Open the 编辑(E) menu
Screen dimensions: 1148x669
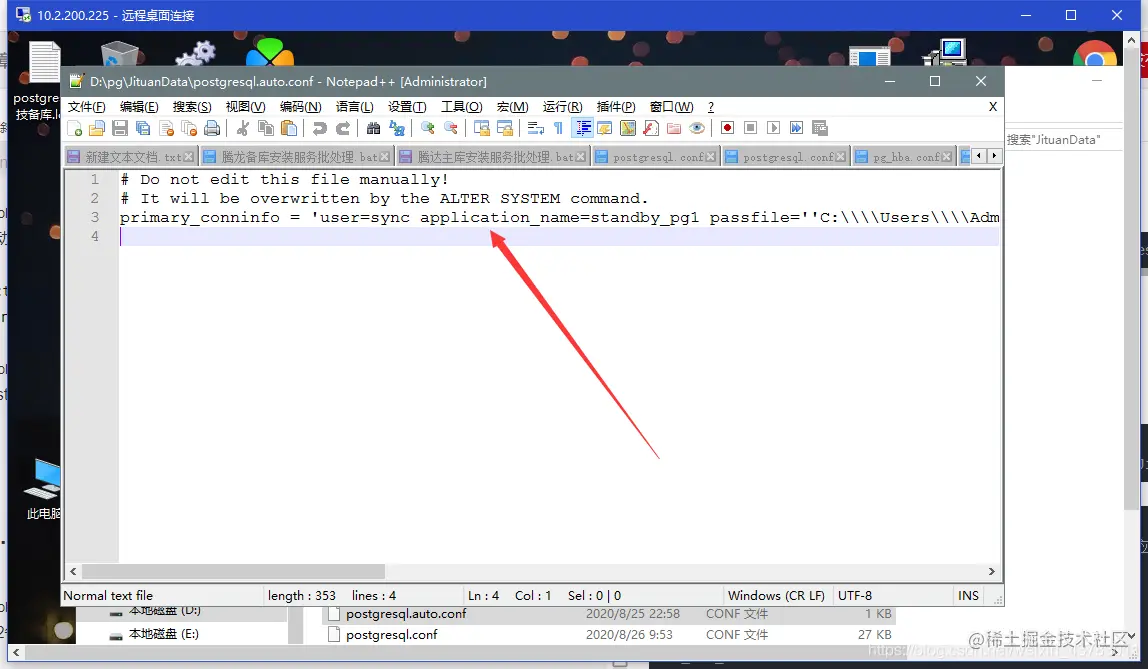pos(139,107)
